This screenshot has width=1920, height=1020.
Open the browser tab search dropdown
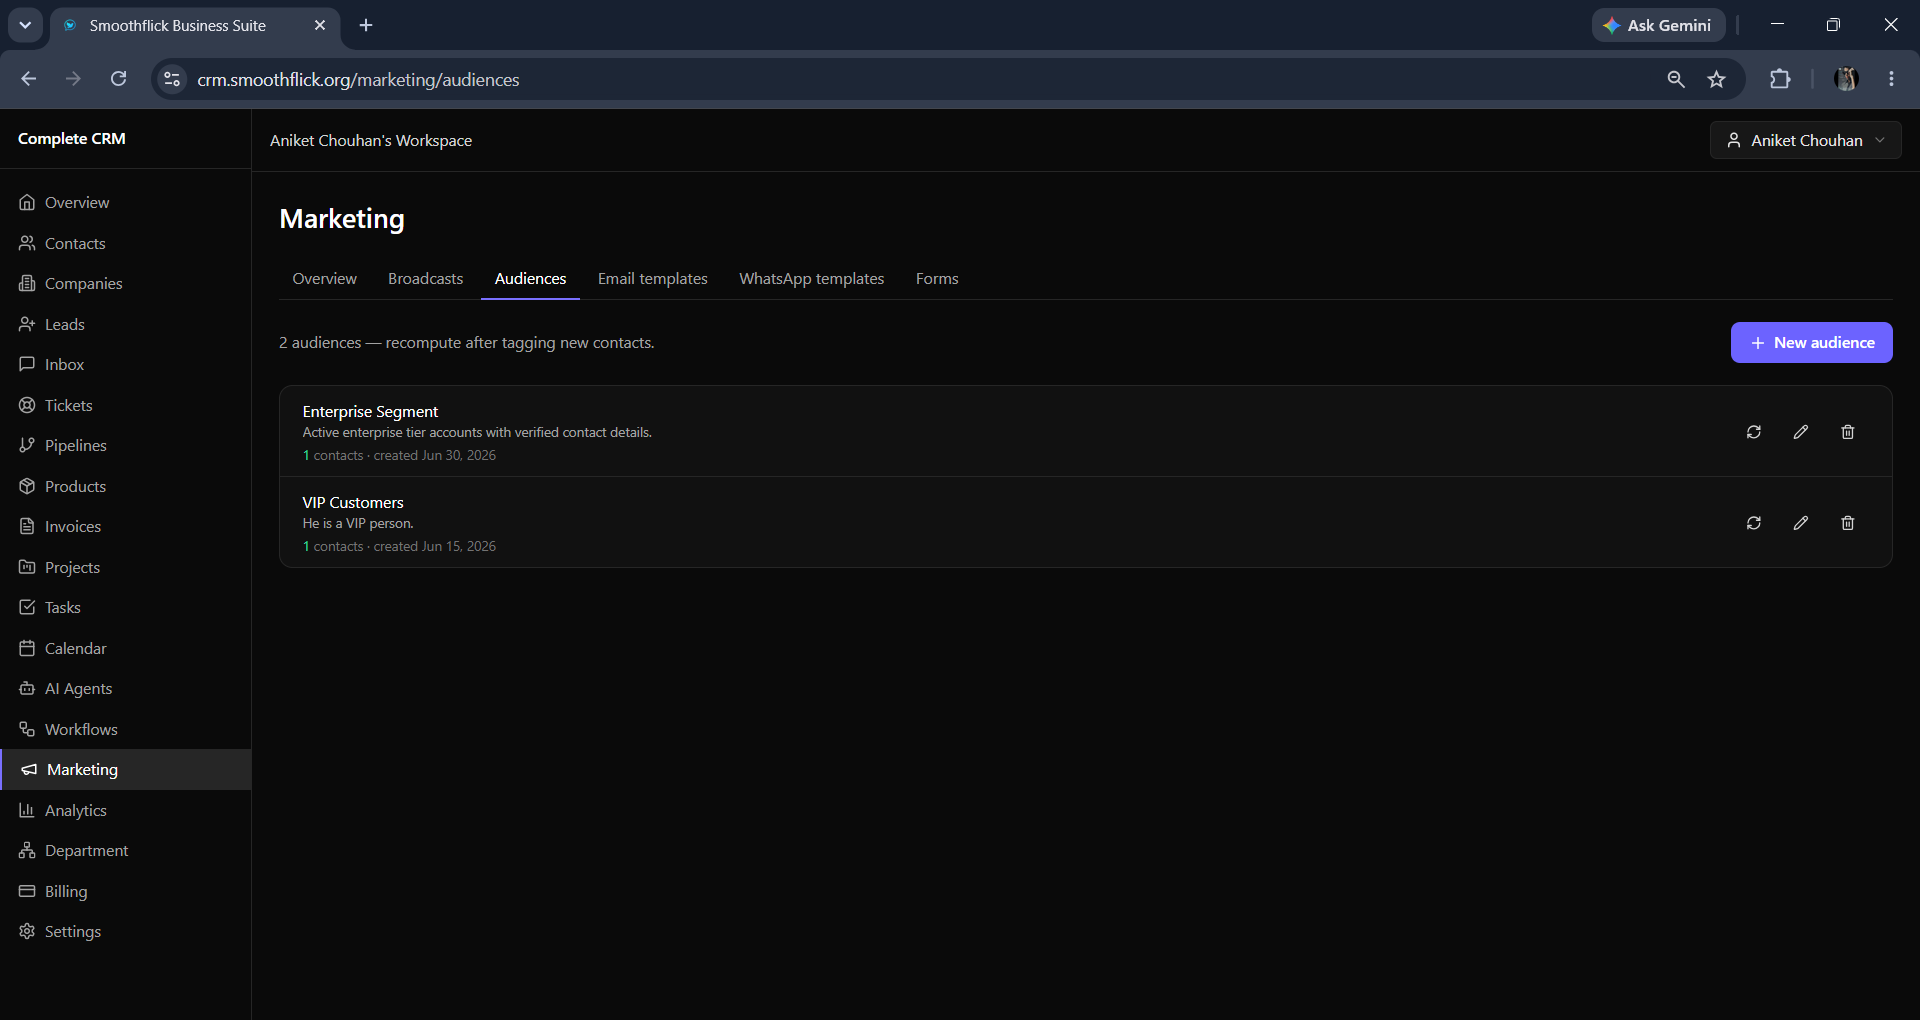click(25, 25)
